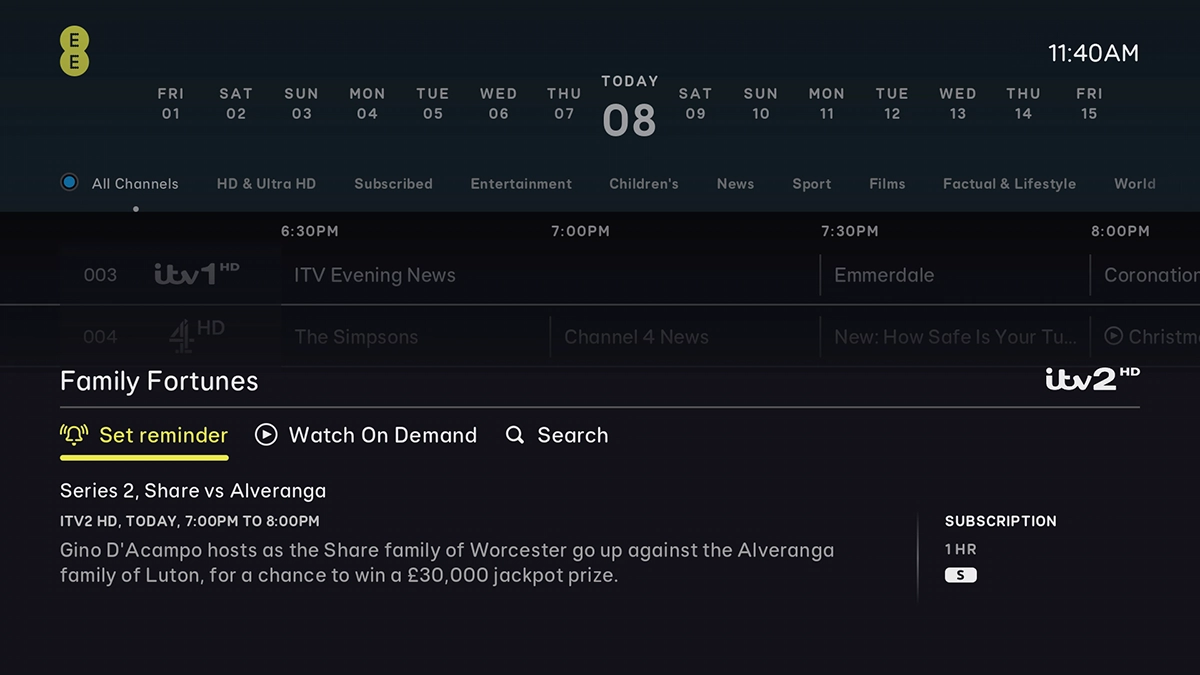Open the Set reminder option
The height and width of the screenshot is (675, 1200).
163,435
